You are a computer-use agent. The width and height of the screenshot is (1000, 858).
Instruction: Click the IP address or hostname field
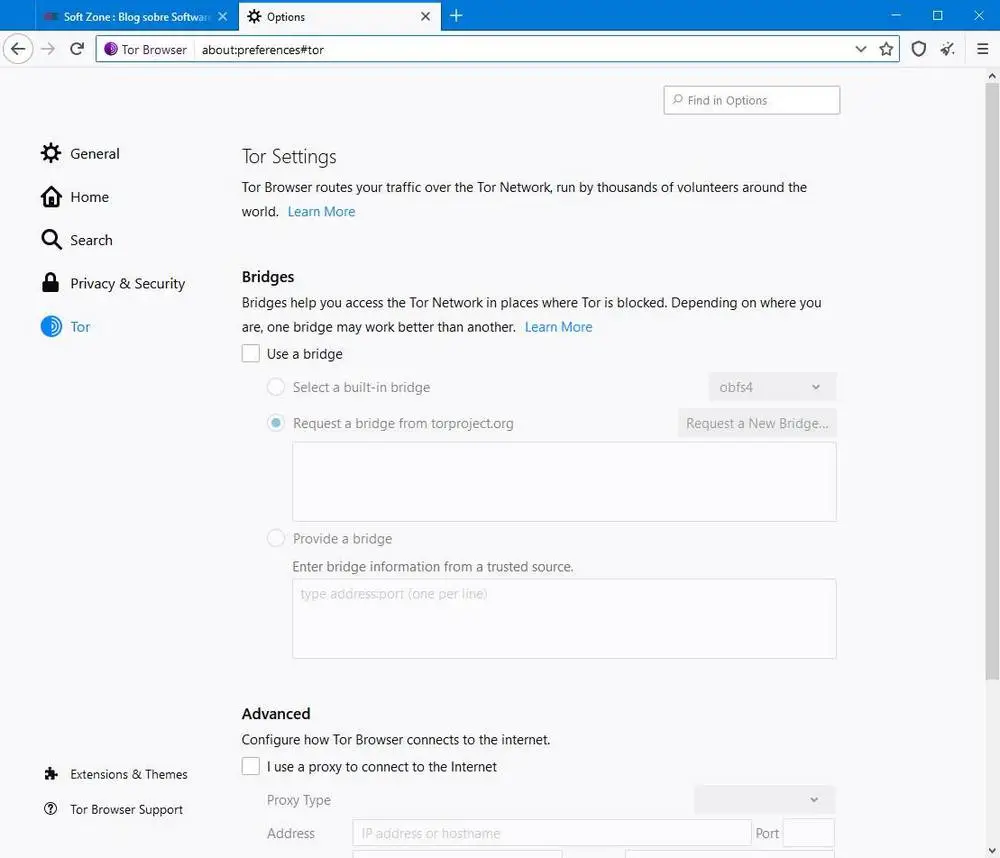click(x=552, y=832)
